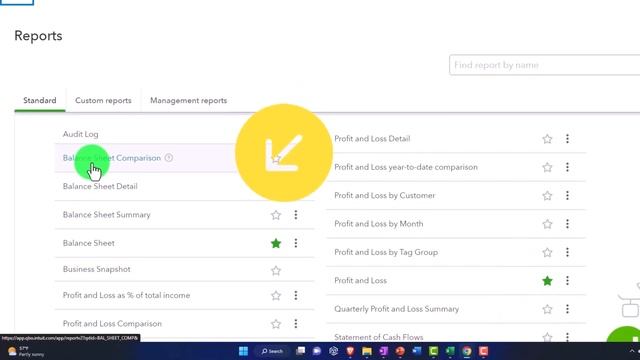Viewport: 640px width, 360px height.
Task: Open Quarterly Profit and Loss Summary options
Action: [567, 309]
